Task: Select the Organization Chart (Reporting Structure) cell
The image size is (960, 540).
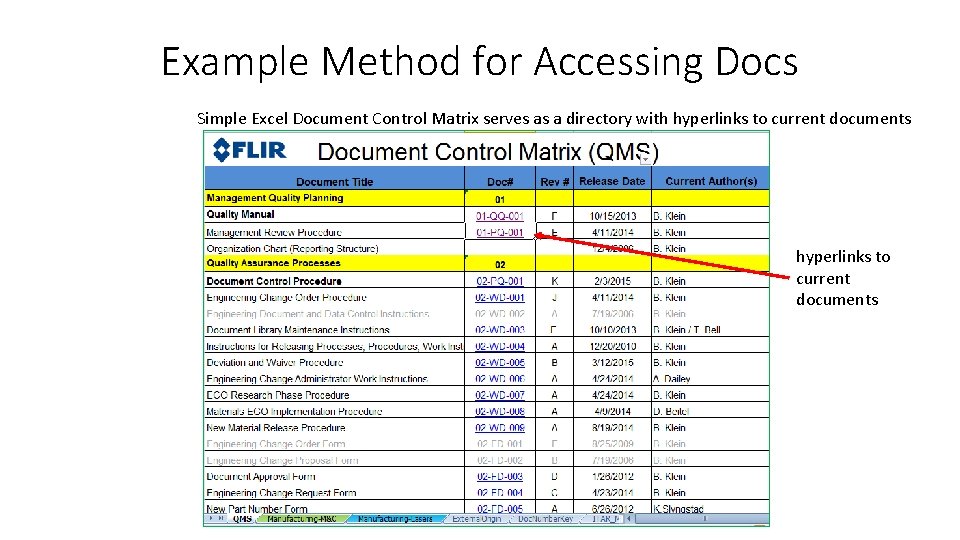Action: point(334,248)
